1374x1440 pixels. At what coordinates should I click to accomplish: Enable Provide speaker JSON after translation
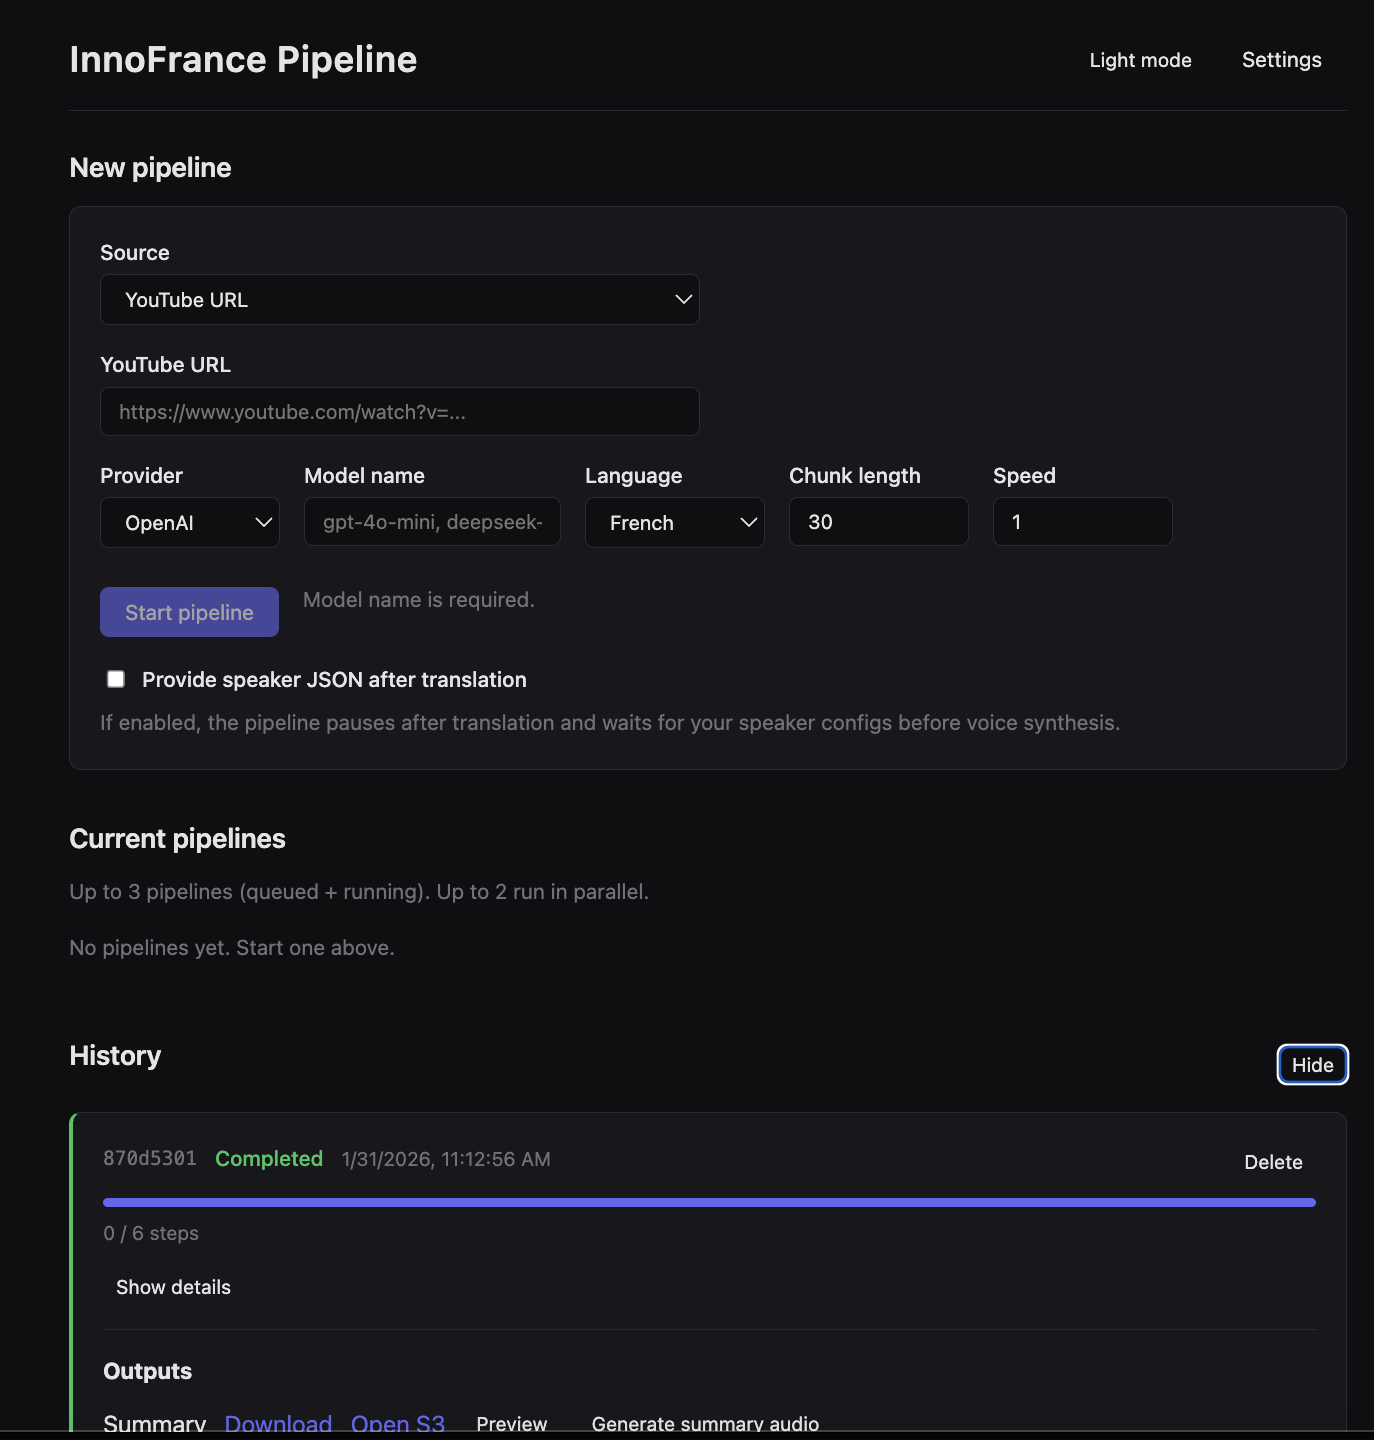(116, 680)
